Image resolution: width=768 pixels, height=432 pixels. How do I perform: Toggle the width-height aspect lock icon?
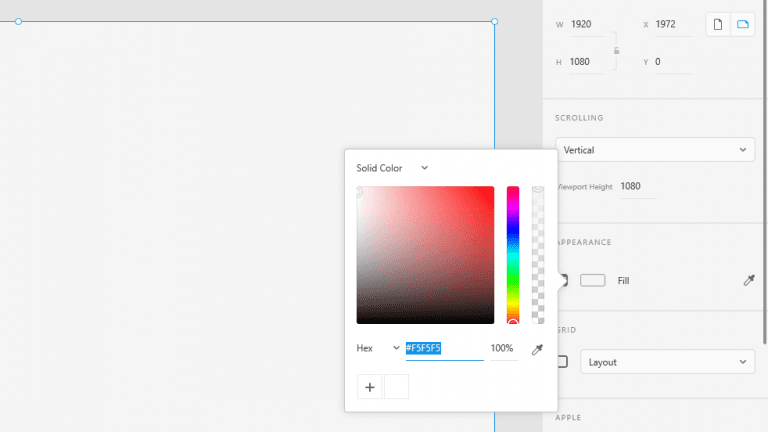616,50
